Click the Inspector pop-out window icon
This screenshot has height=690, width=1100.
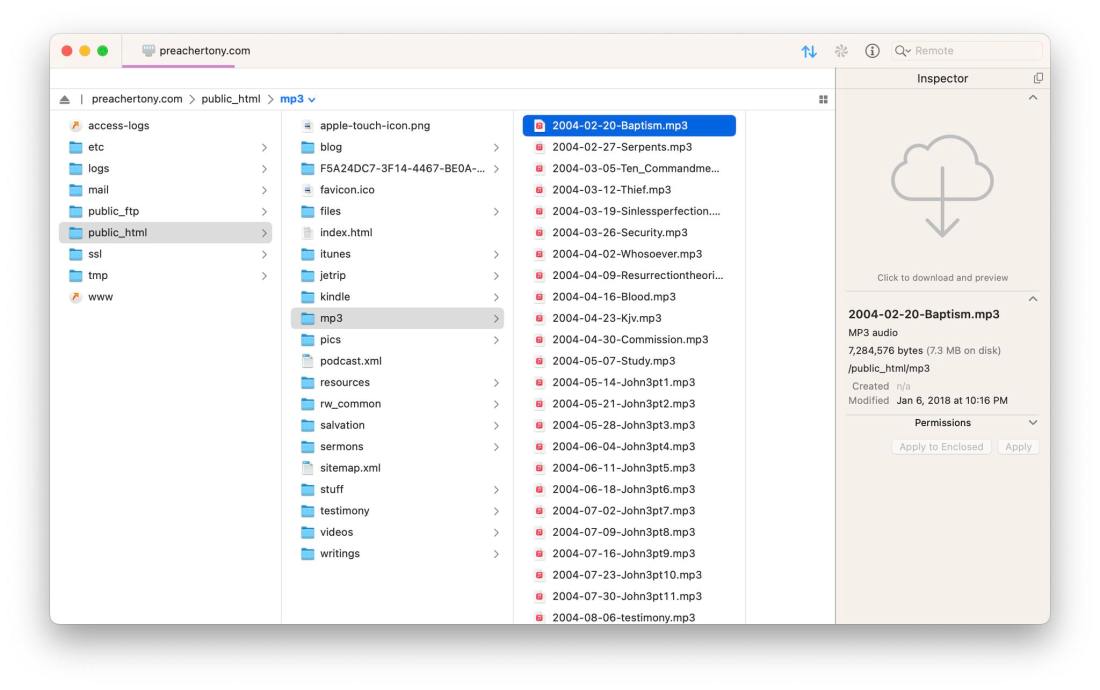point(1038,78)
